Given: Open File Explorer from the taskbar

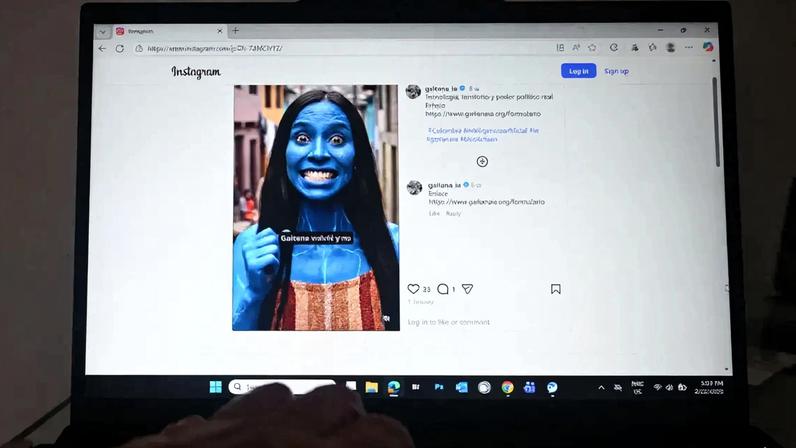Looking at the screenshot, I should tap(372, 388).
